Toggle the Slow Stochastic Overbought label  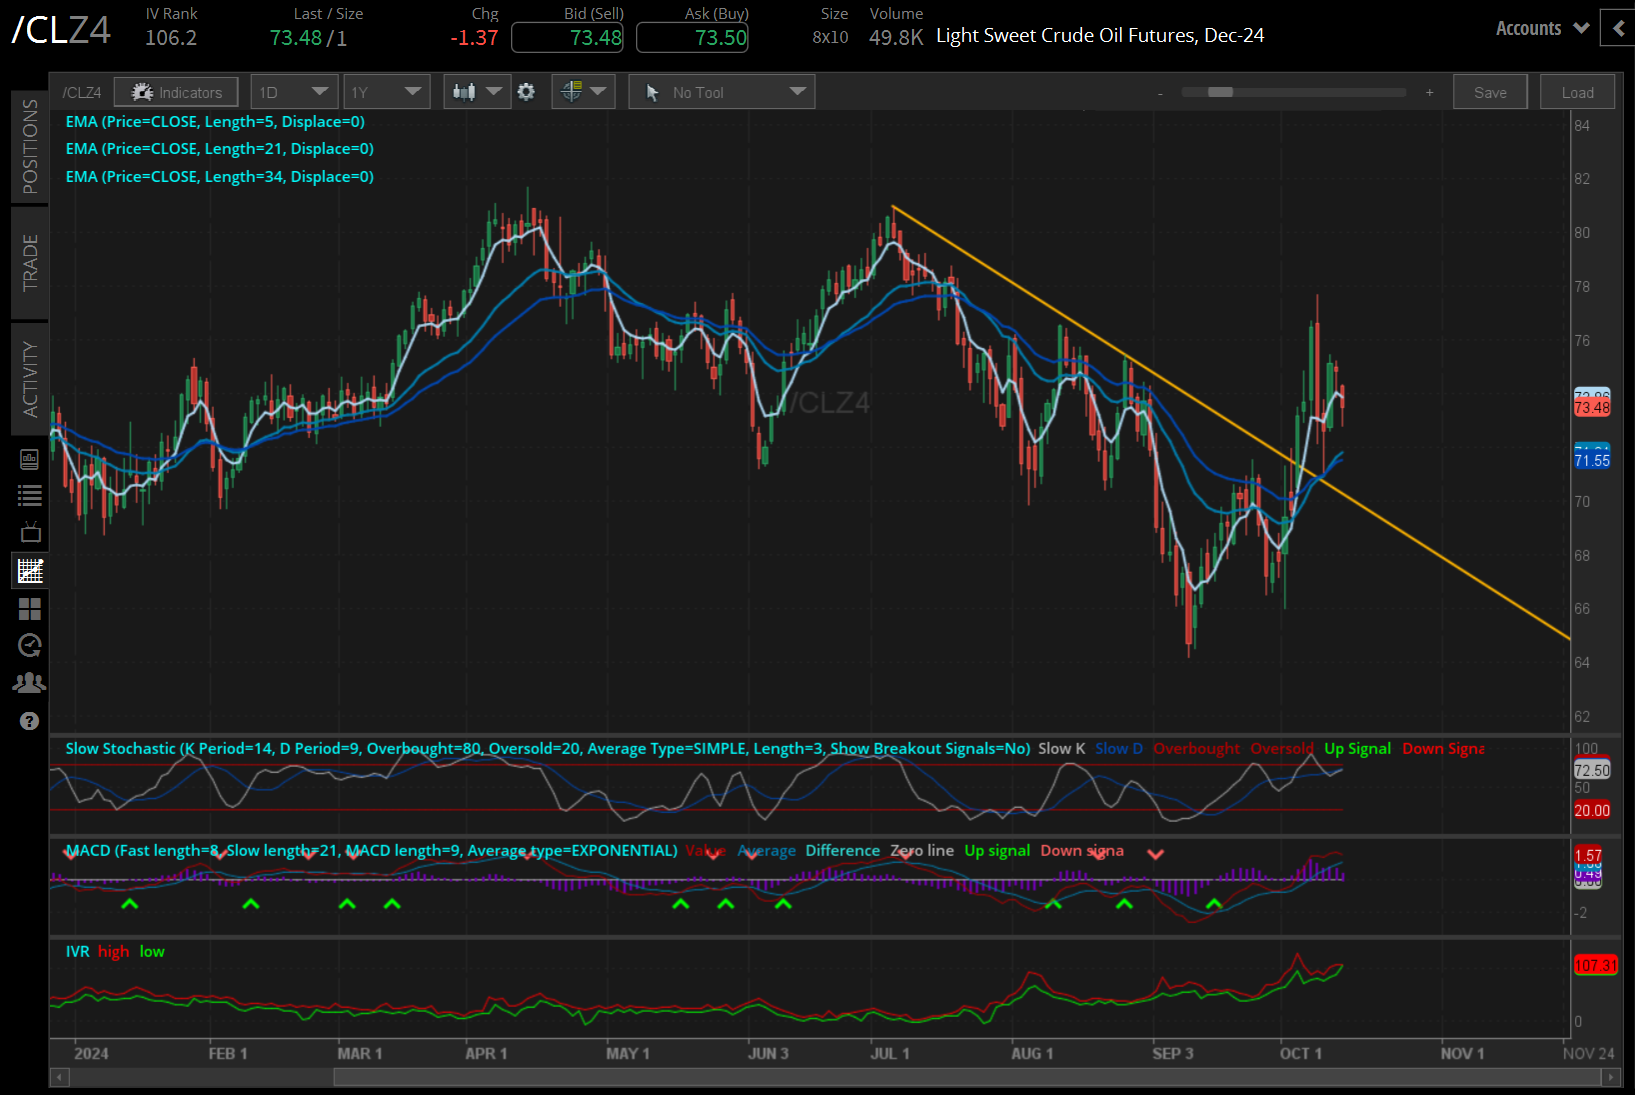(x=1196, y=748)
